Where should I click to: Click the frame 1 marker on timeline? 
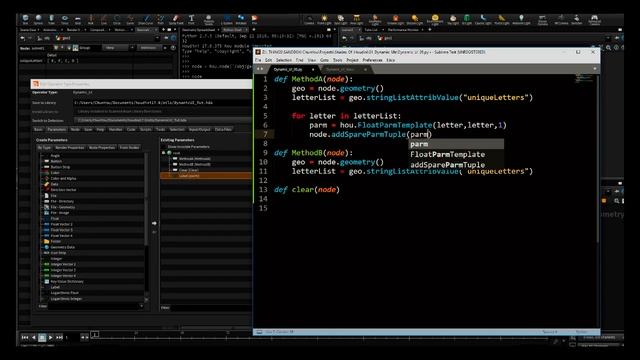point(95,334)
